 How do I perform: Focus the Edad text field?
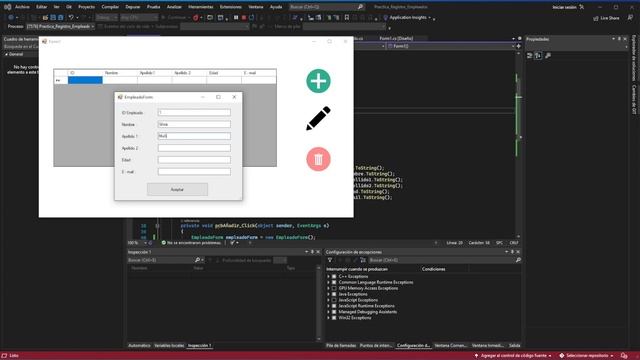(x=194, y=160)
